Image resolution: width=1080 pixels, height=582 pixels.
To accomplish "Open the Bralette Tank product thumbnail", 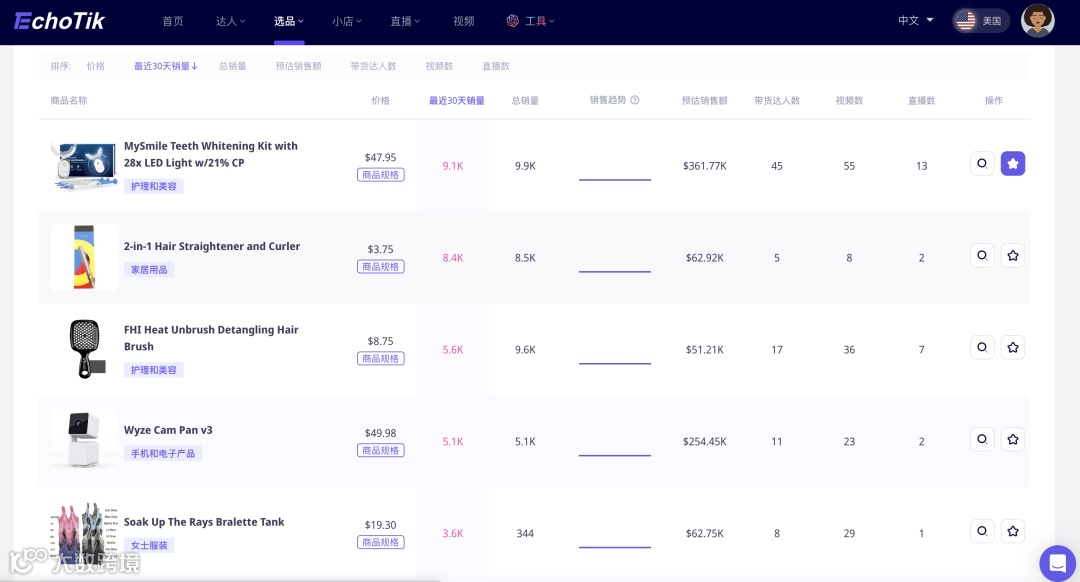I will [84, 532].
